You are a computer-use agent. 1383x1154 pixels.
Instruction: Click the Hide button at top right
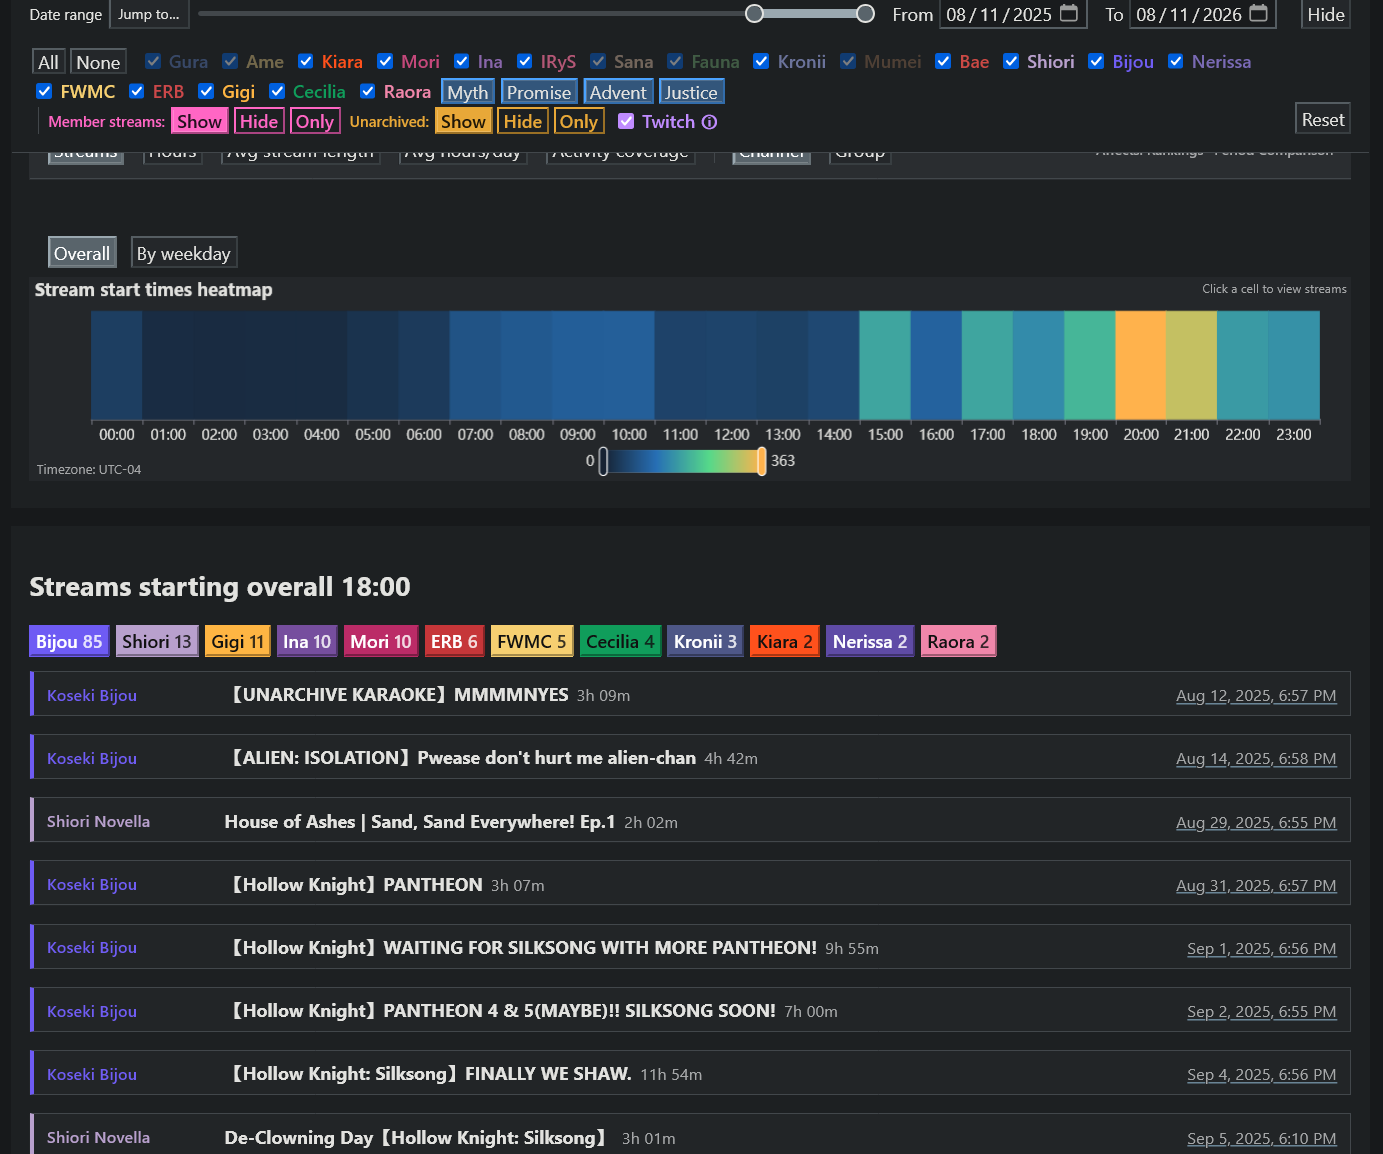(x=1326, y=14)
